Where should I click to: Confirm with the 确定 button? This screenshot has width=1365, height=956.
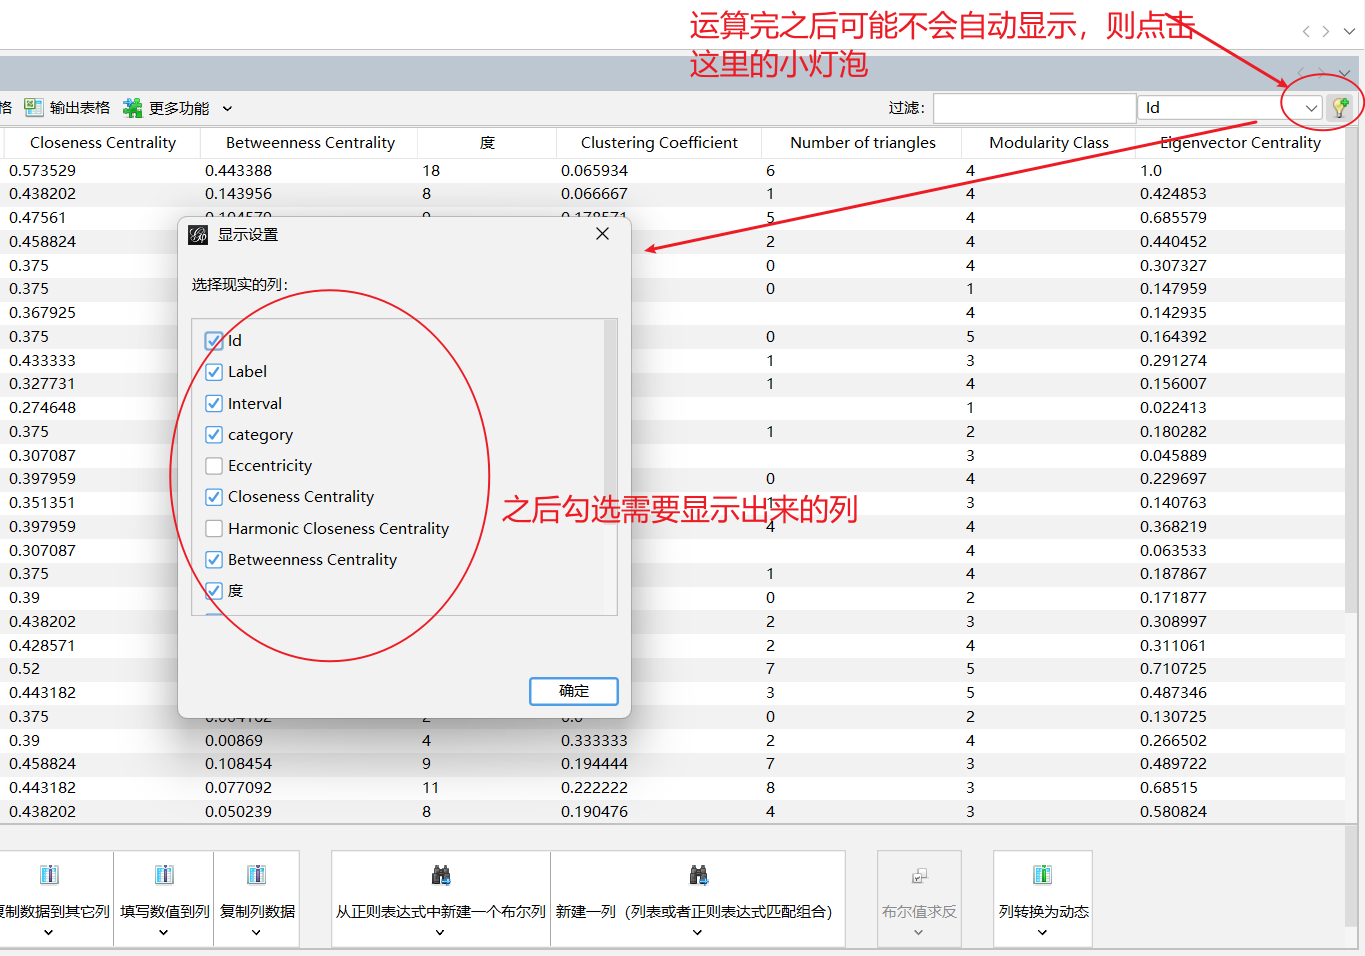click(574, 691)
